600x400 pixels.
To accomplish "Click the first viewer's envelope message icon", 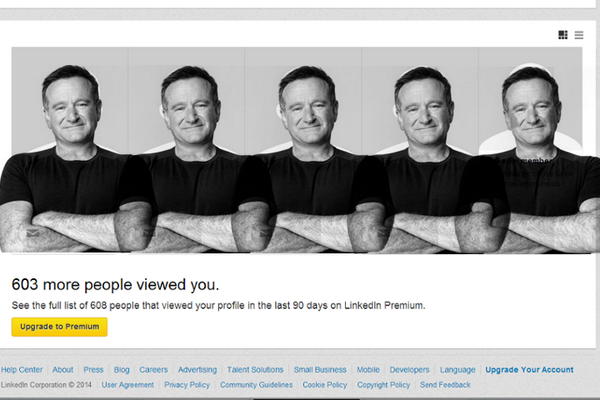I will [x=33, y=232].
